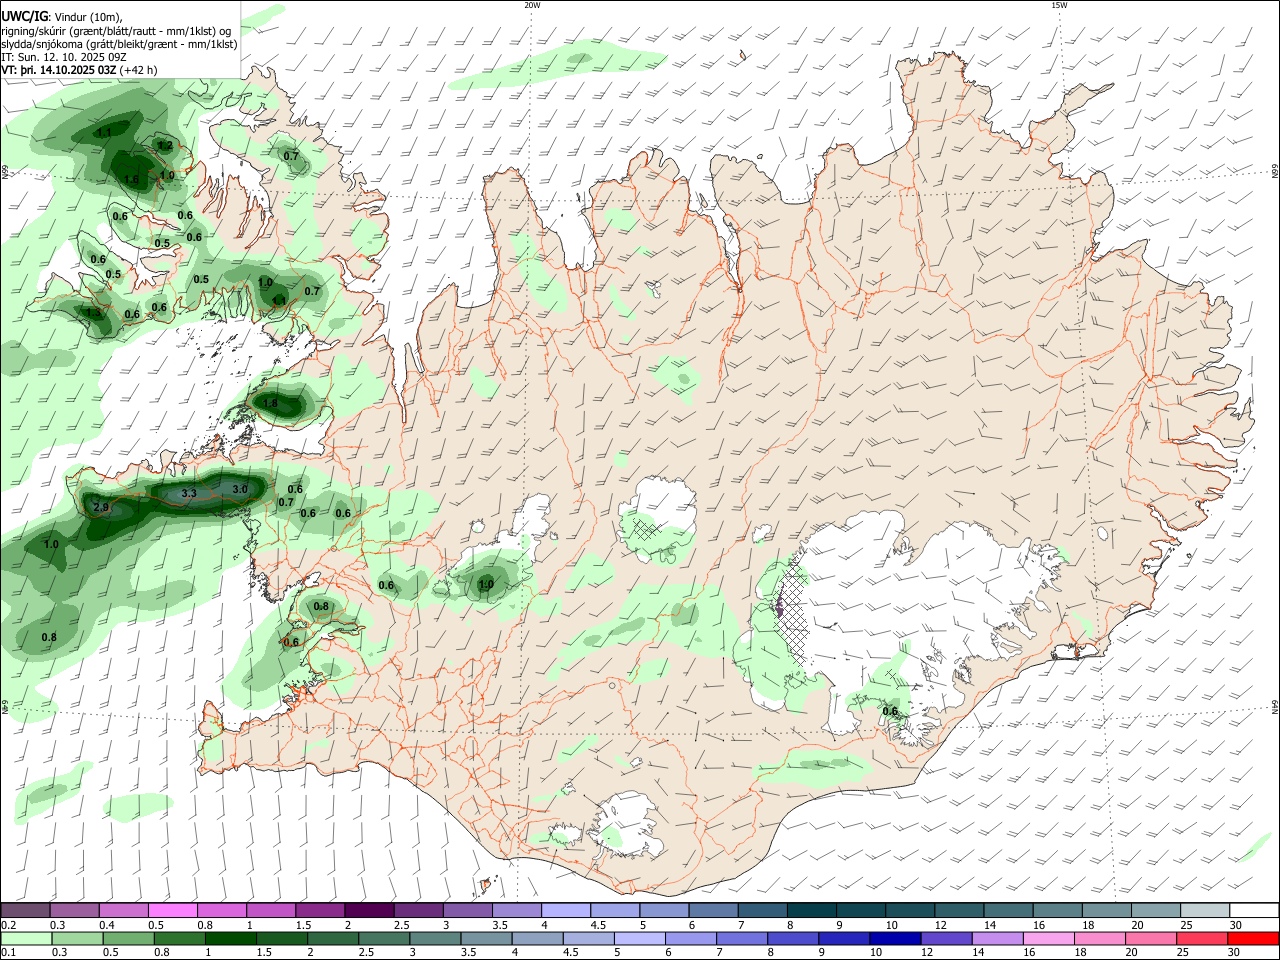Select the '1.2' precipitation value on the map
The height and width of the screenshot is (960, 1280).
click(165, 146)
